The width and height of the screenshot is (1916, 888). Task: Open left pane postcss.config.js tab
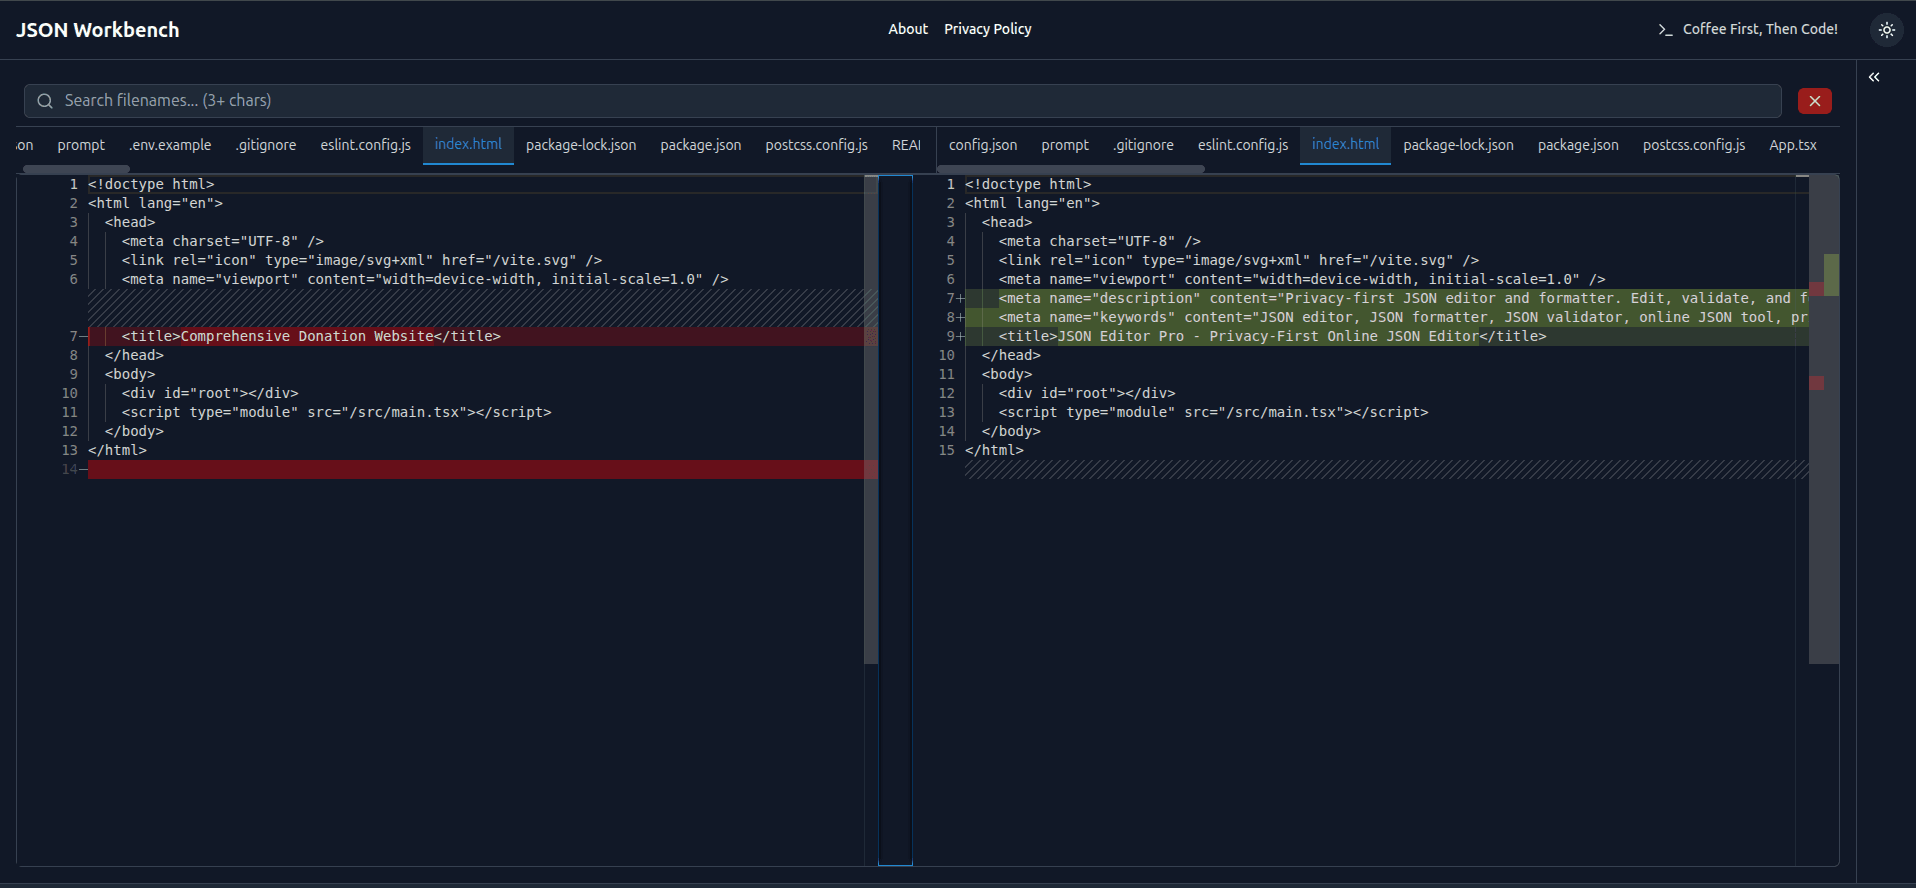point(816,145)
